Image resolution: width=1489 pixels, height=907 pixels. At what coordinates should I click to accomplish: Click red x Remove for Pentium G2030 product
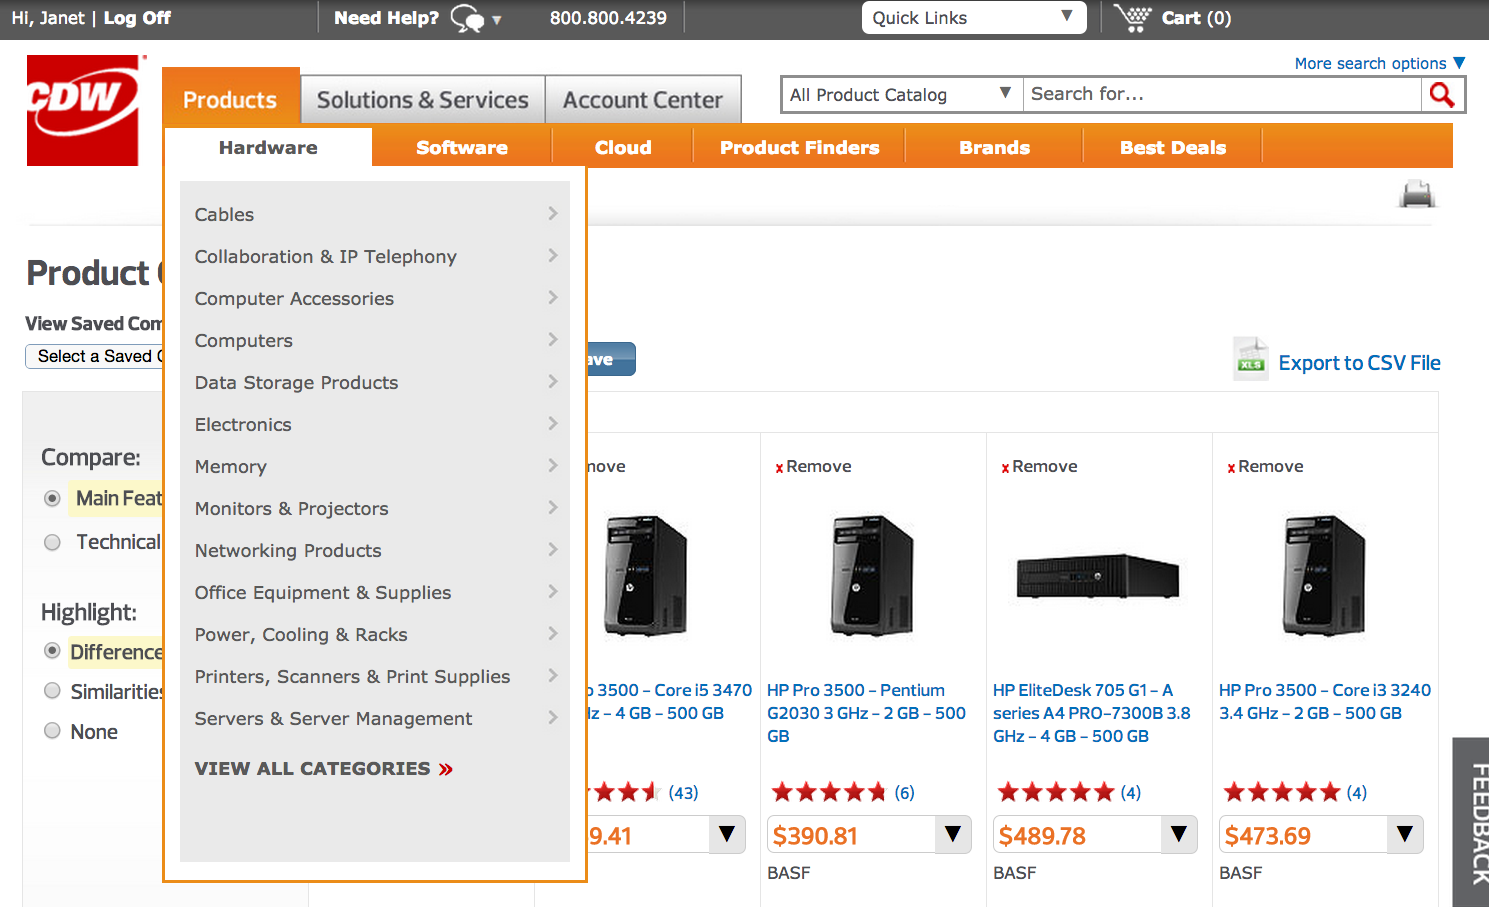tap(813, 467)
